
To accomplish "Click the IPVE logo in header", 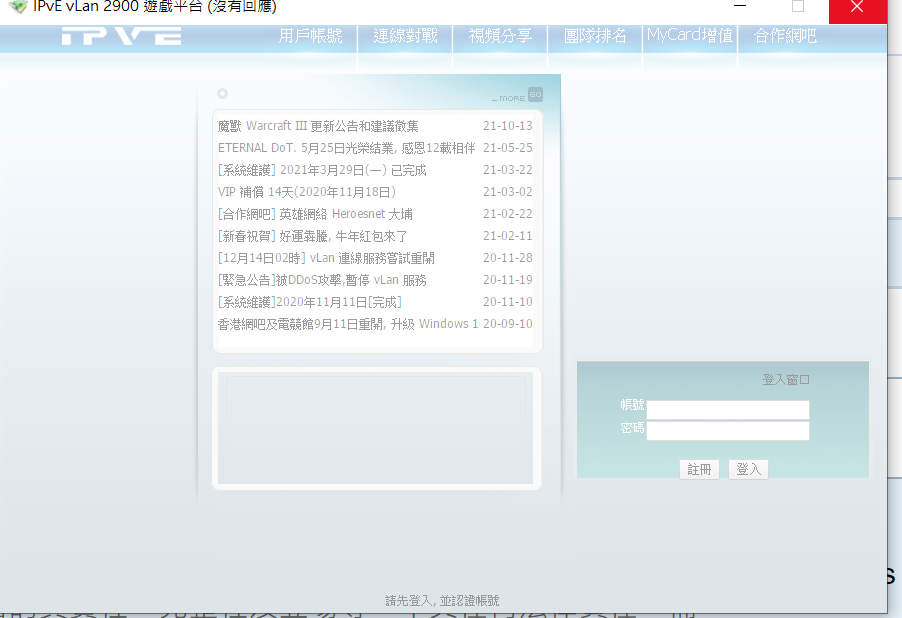I will pos(121,36).
